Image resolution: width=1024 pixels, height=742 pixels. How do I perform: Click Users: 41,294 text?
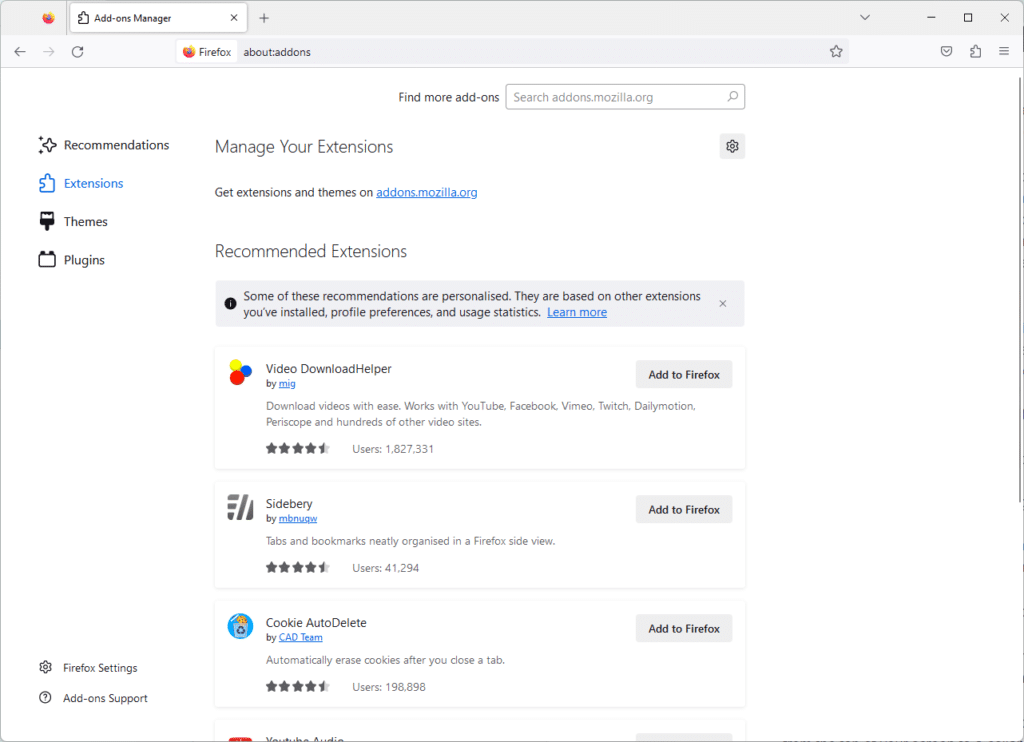[x=385, y=568]
